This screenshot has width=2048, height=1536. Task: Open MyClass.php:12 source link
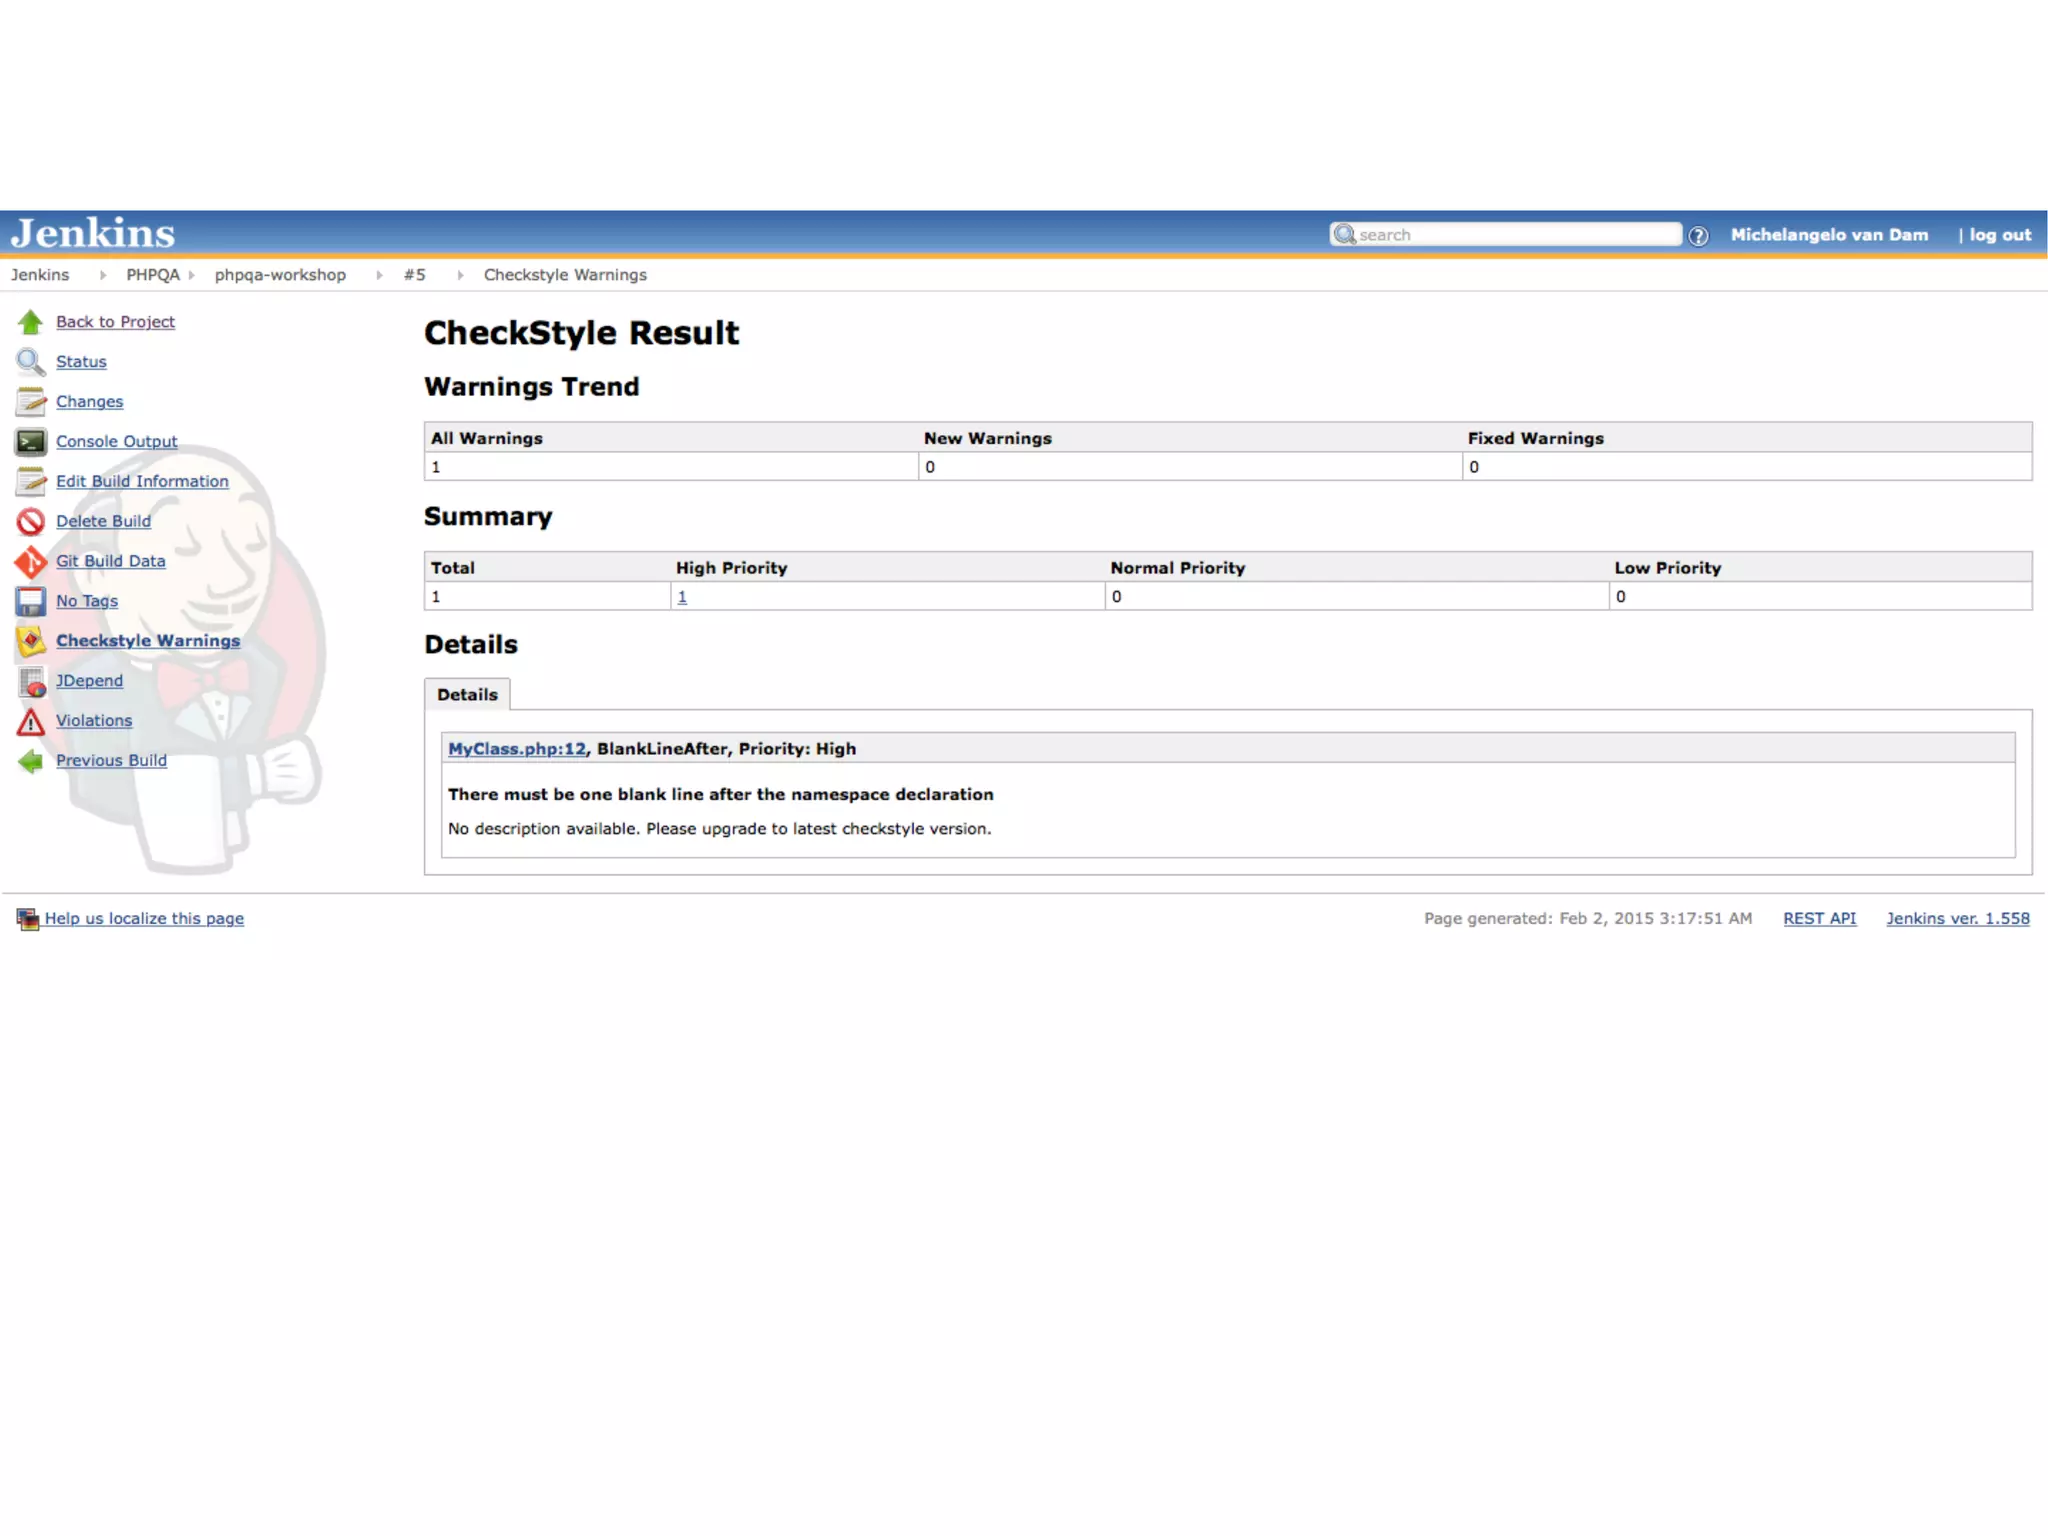click(x=517, y=749)
